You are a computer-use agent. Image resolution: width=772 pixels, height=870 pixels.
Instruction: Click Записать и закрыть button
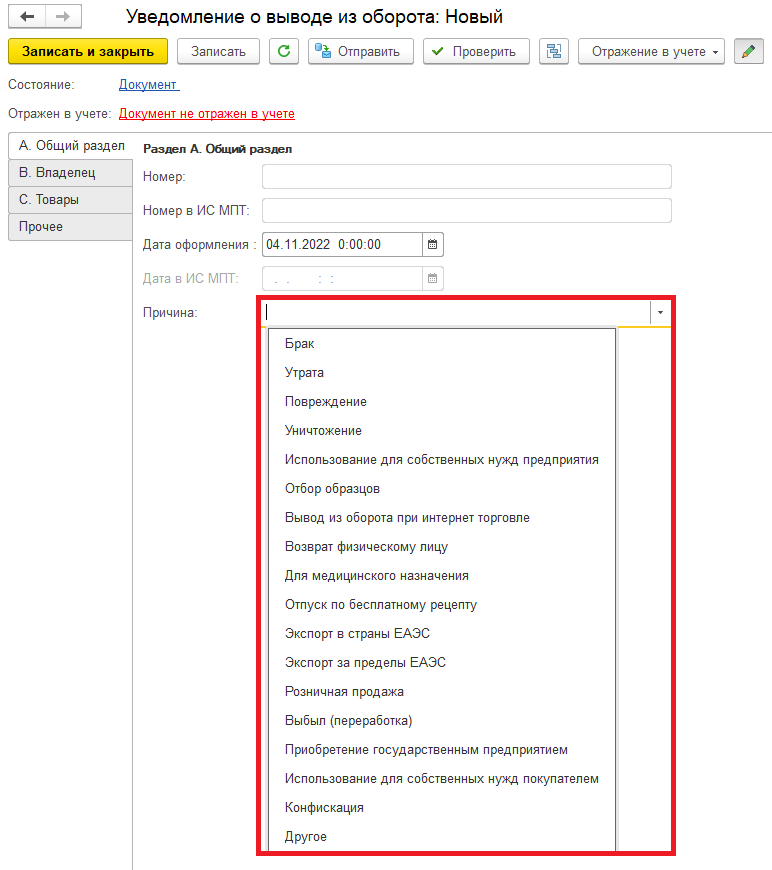(x=88, y=52)
